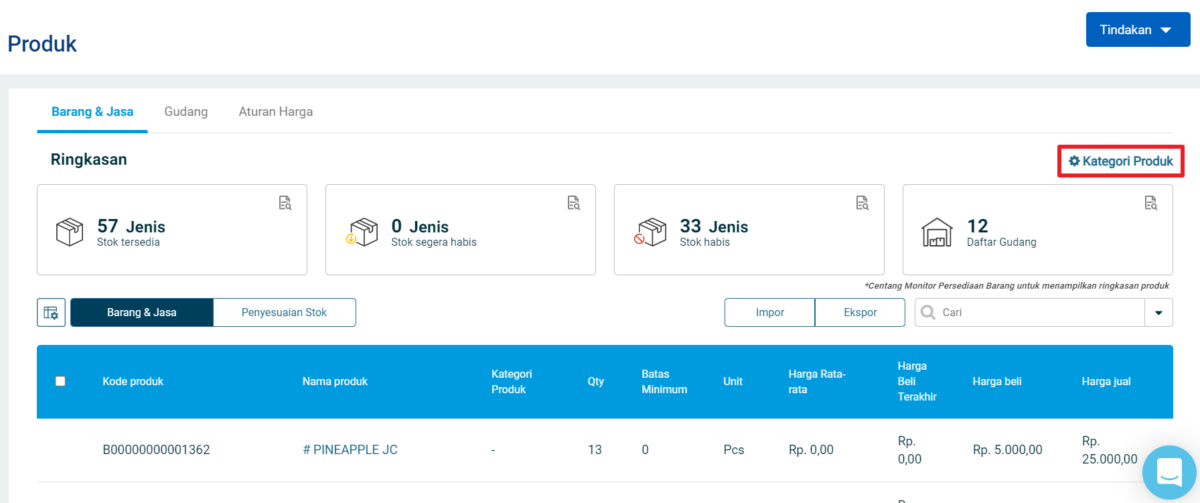The width and height of the screenshot is (1200, 503).
Task: Open detail icon on Stok segera habis card
Action: (573, 203)
